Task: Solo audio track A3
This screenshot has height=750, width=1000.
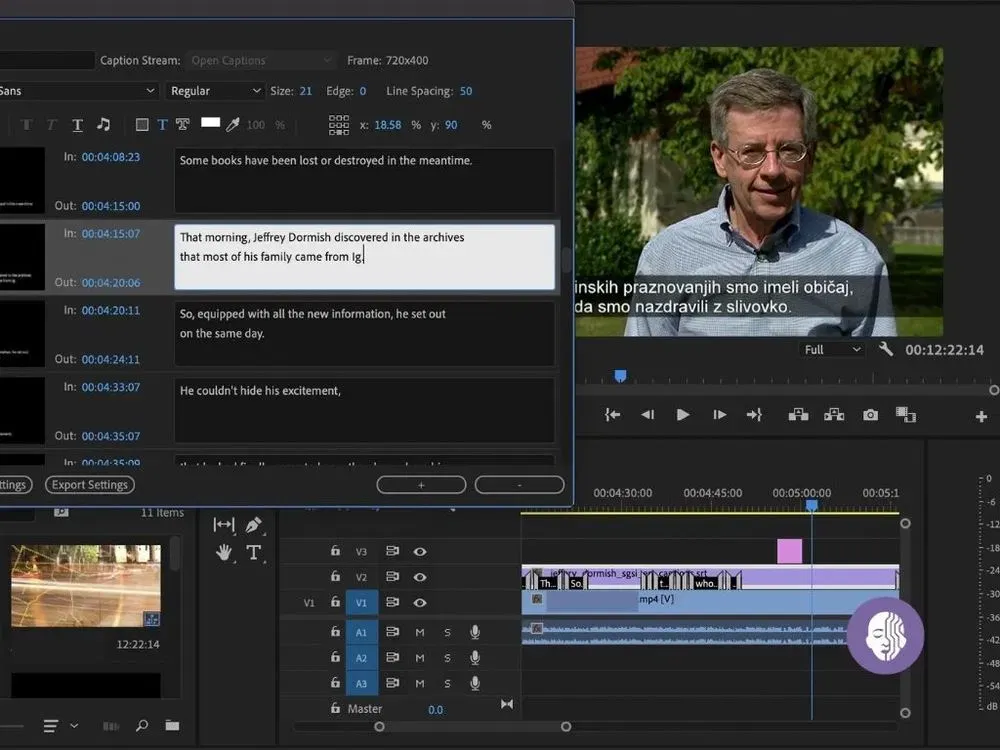Action: (447, 684)
